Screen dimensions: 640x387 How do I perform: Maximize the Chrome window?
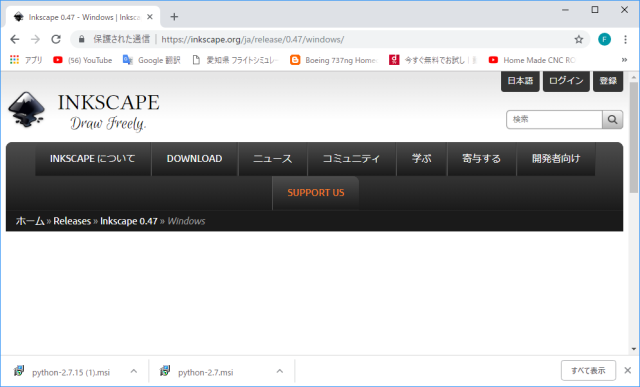595,10
